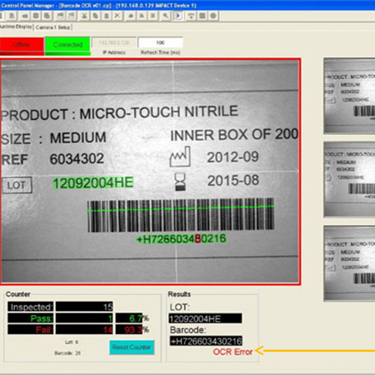Toggle the red Offline status button
The height and width of the screenshot is (375, 375).
[x=22, y=46]
